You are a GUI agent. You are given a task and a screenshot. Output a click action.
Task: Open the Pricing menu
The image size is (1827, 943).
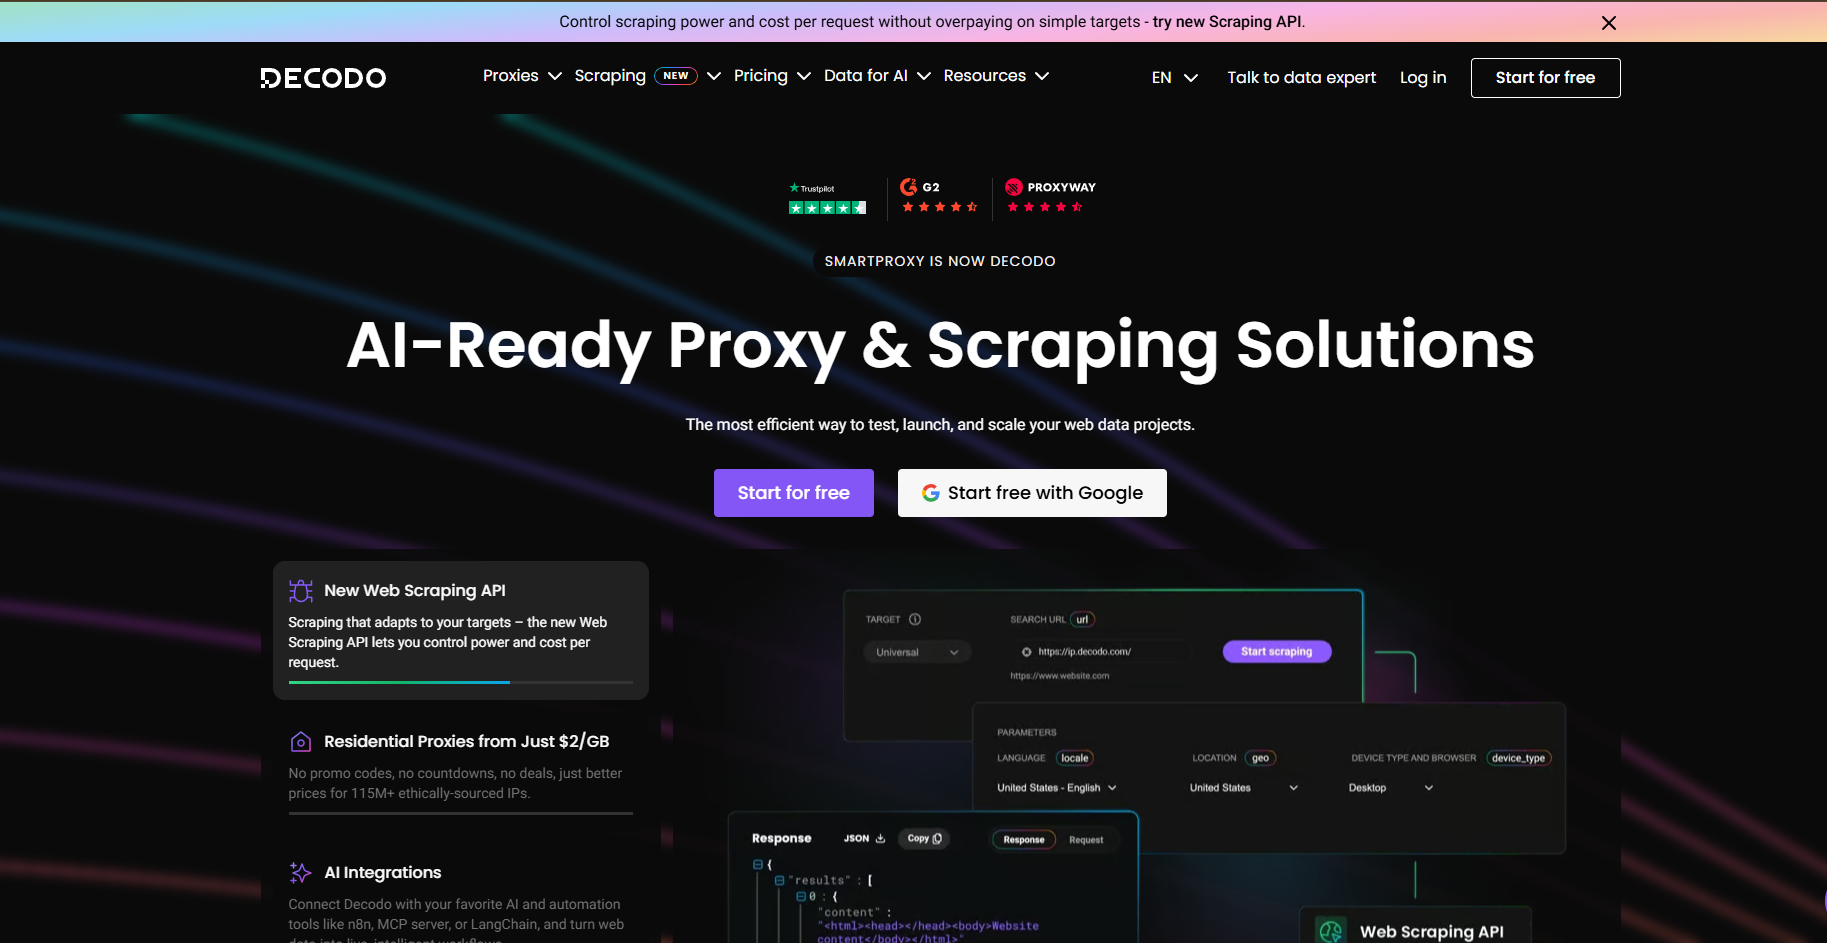(772, 76)
